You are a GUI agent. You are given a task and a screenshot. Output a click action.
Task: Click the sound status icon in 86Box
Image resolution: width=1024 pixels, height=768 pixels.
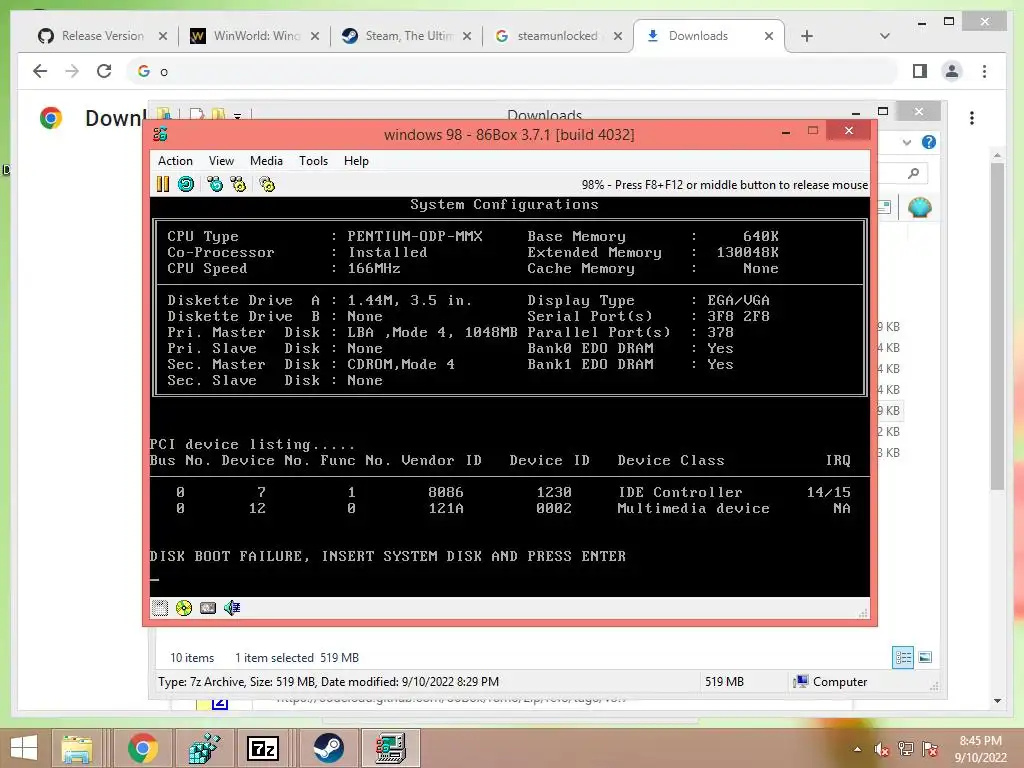click(x=232, y=608)
